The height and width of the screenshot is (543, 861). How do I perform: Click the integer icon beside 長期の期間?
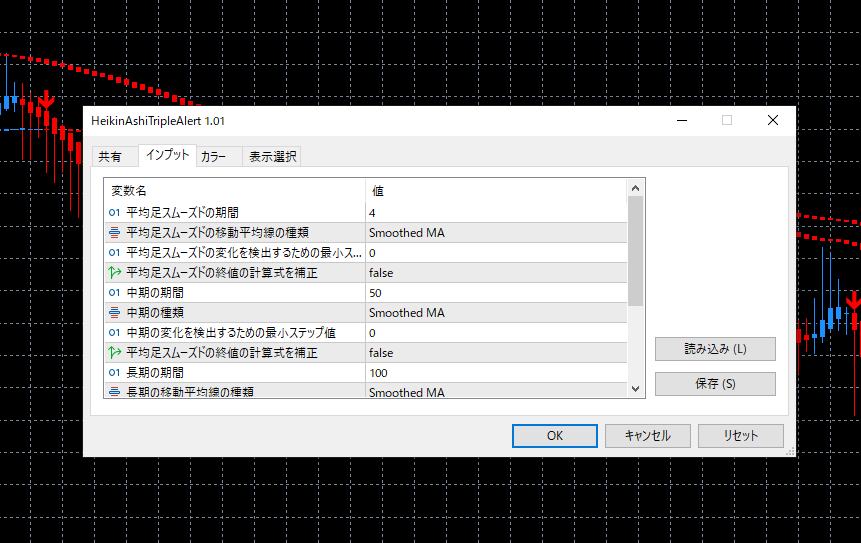[114, 373]
